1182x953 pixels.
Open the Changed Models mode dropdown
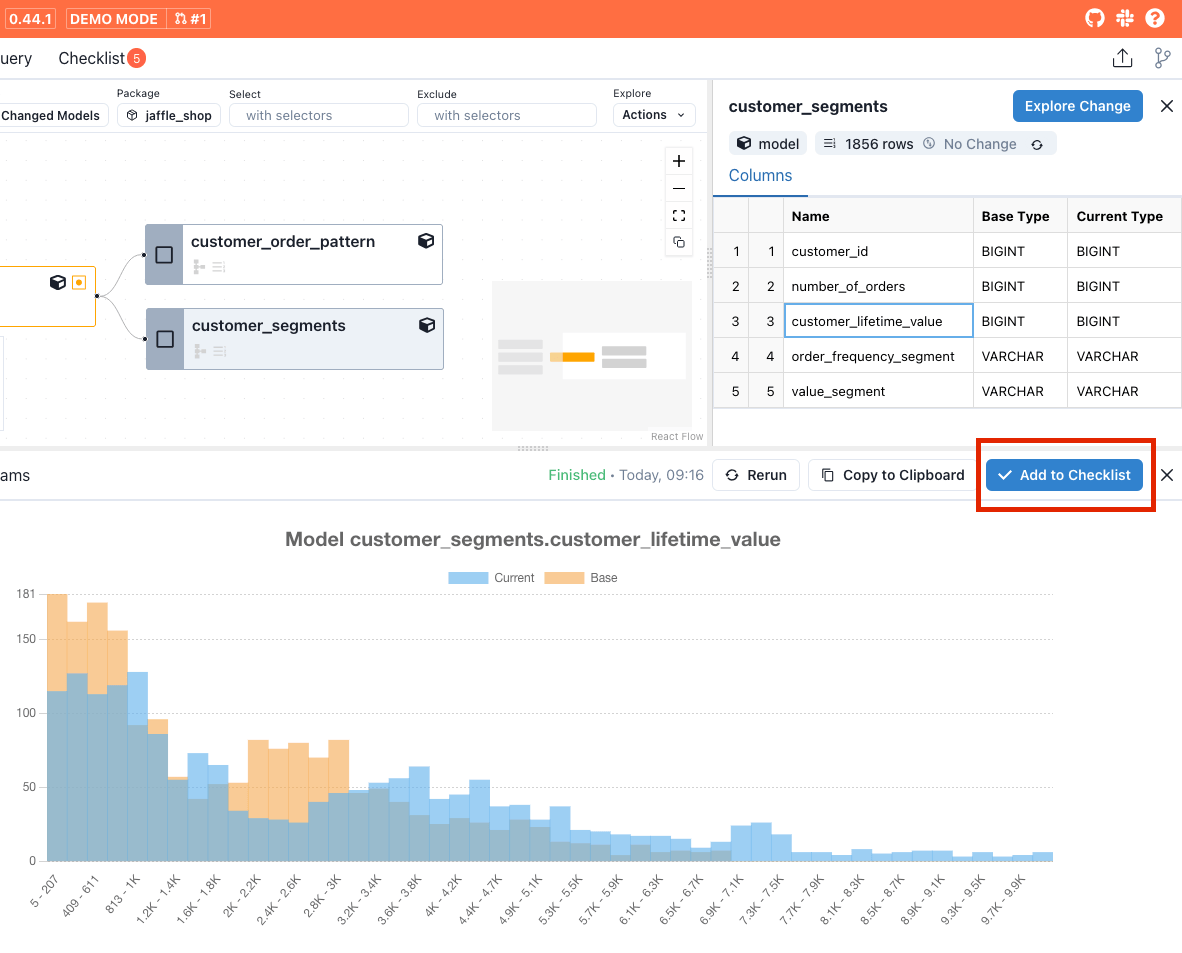pos(50,115)
